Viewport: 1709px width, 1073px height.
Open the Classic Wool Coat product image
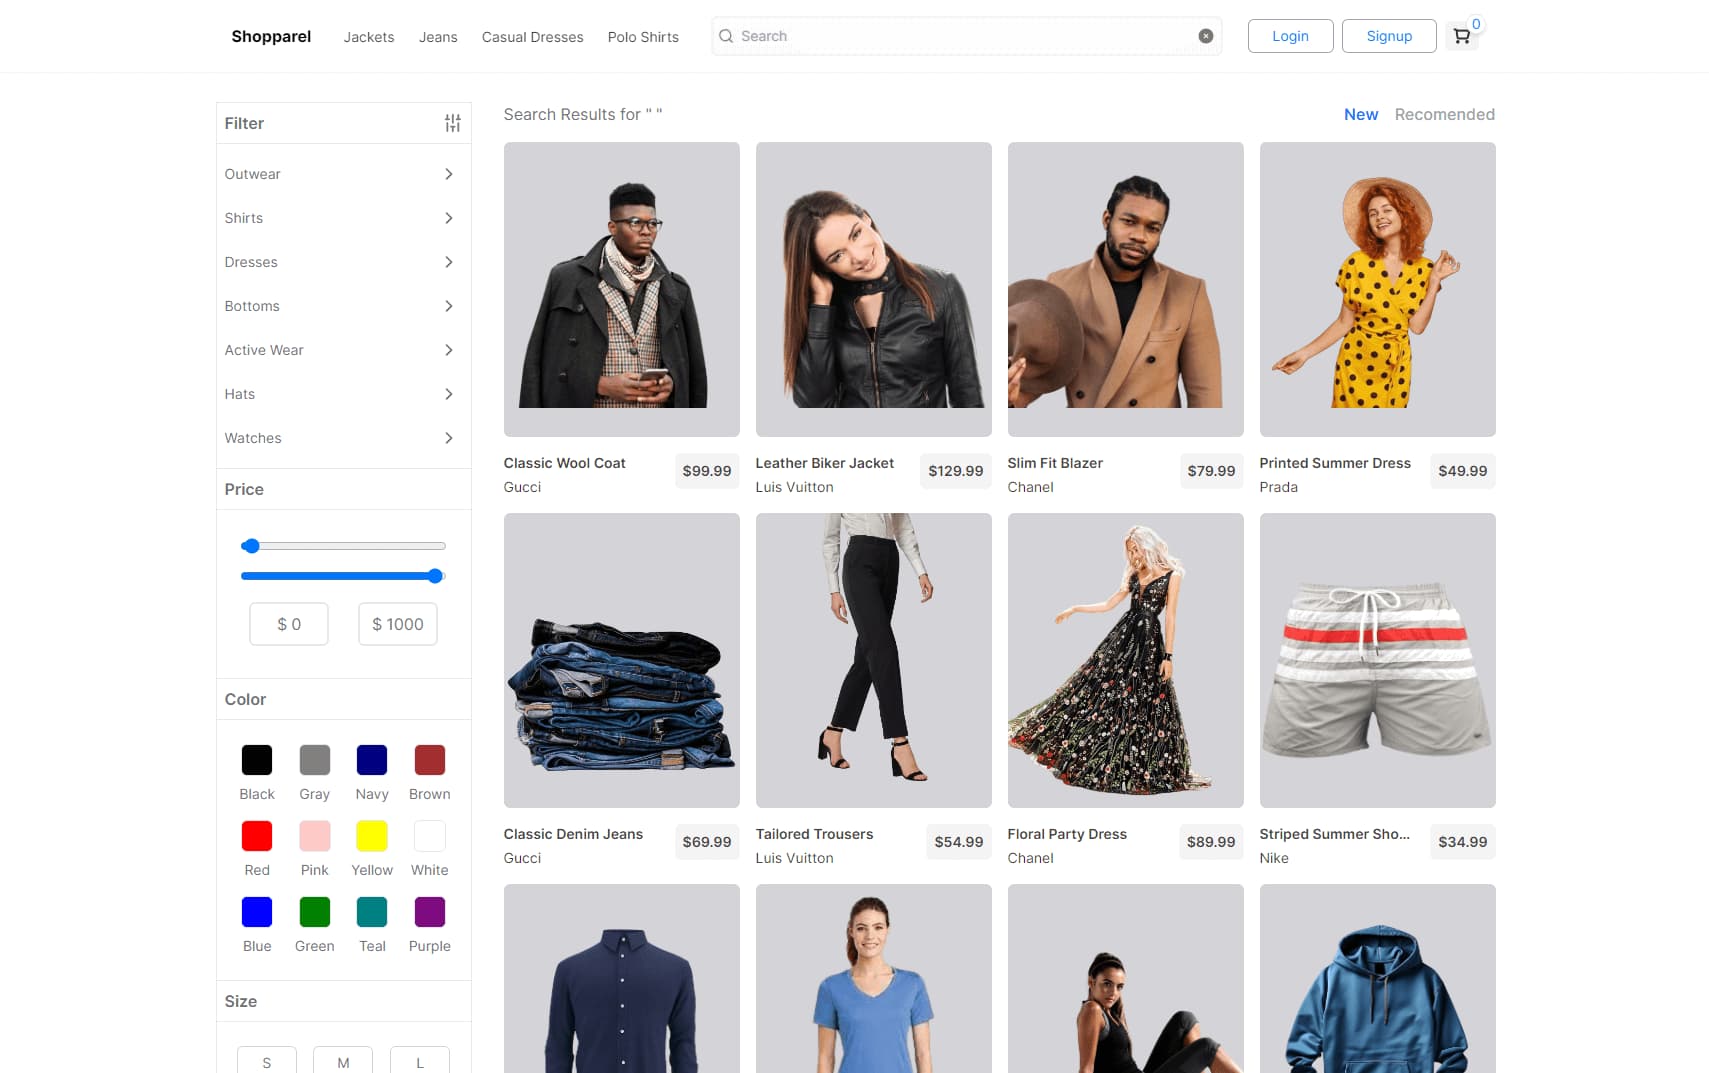pos(621,289)
